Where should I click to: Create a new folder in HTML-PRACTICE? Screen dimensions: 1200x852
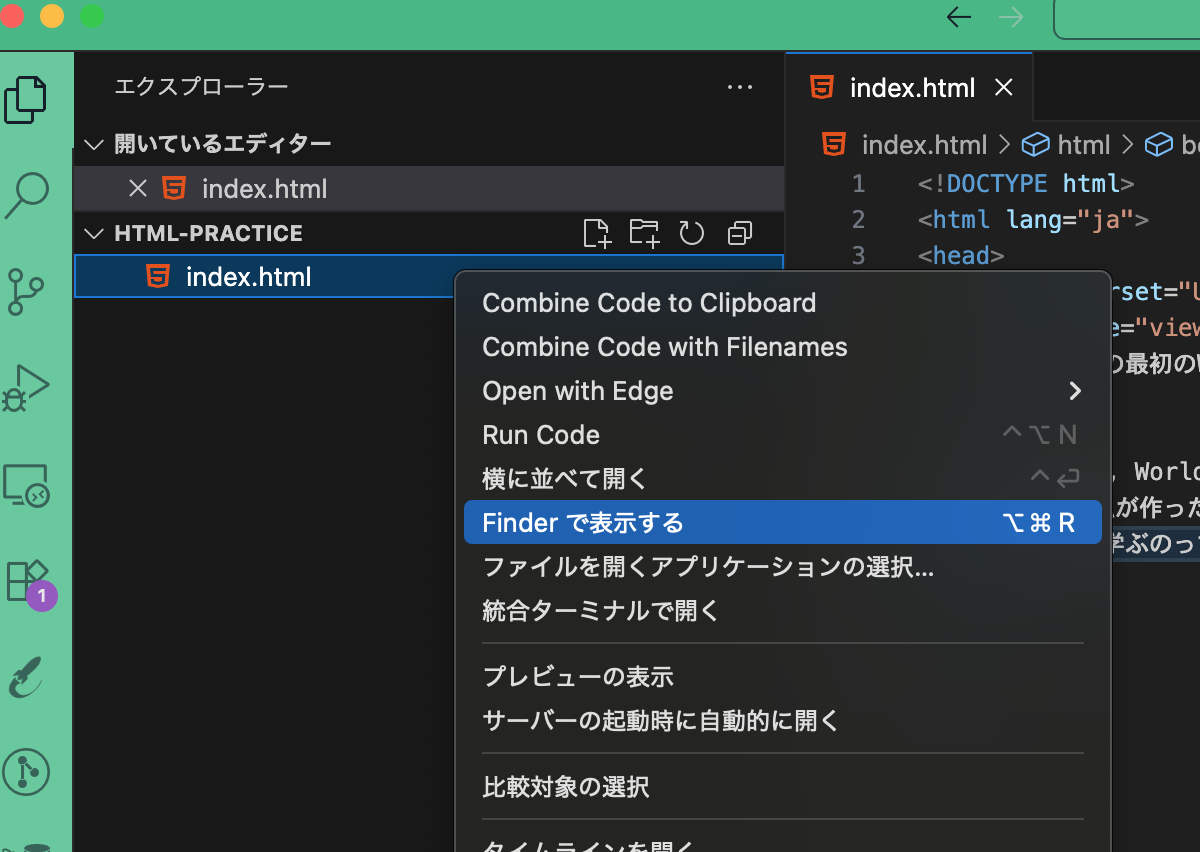(x=645, y=233)
